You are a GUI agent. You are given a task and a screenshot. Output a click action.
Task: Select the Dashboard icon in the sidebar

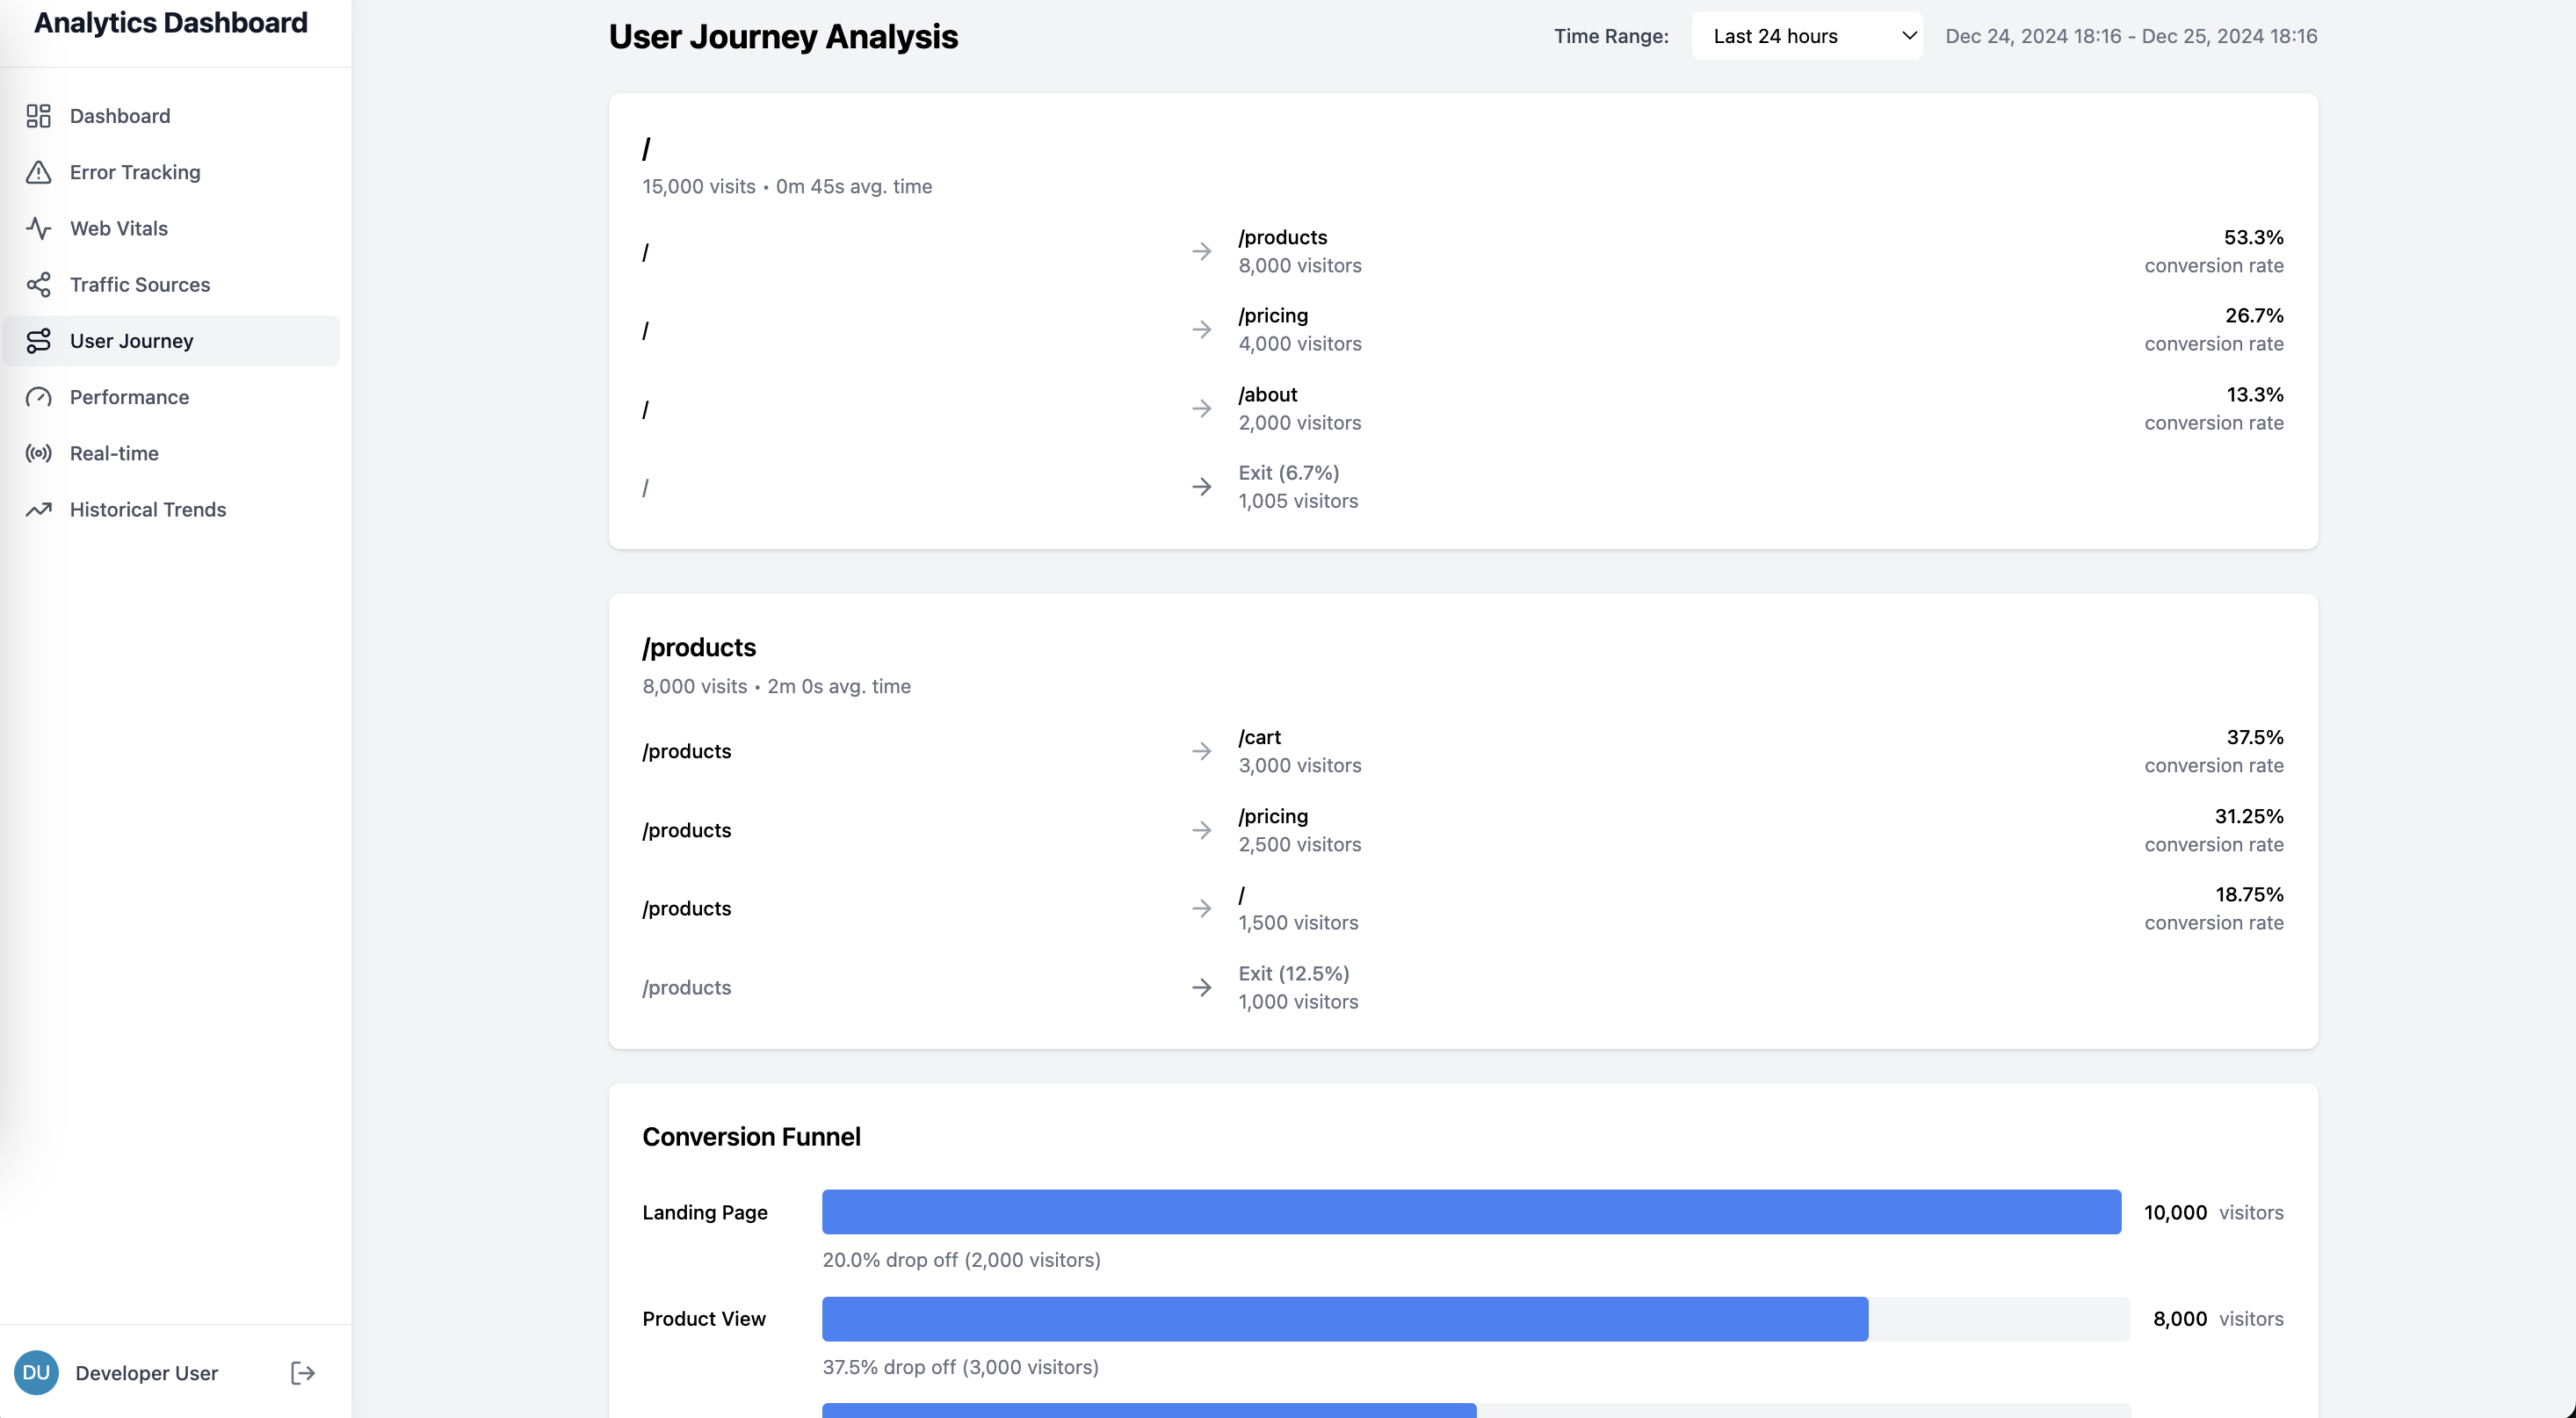pyautogui.click(x=38, y=116)
